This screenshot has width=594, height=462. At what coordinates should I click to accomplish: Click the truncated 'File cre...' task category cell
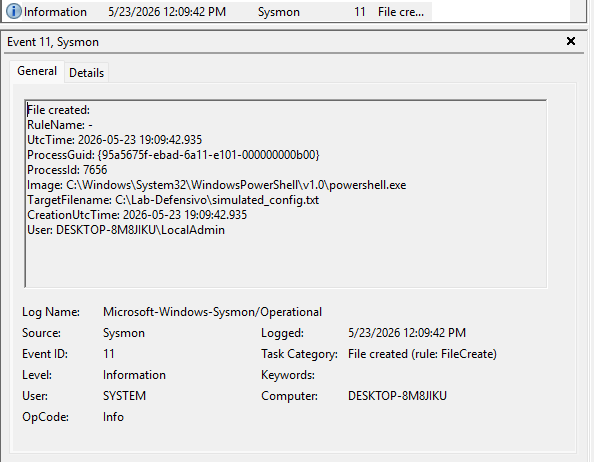coord(401,12)
